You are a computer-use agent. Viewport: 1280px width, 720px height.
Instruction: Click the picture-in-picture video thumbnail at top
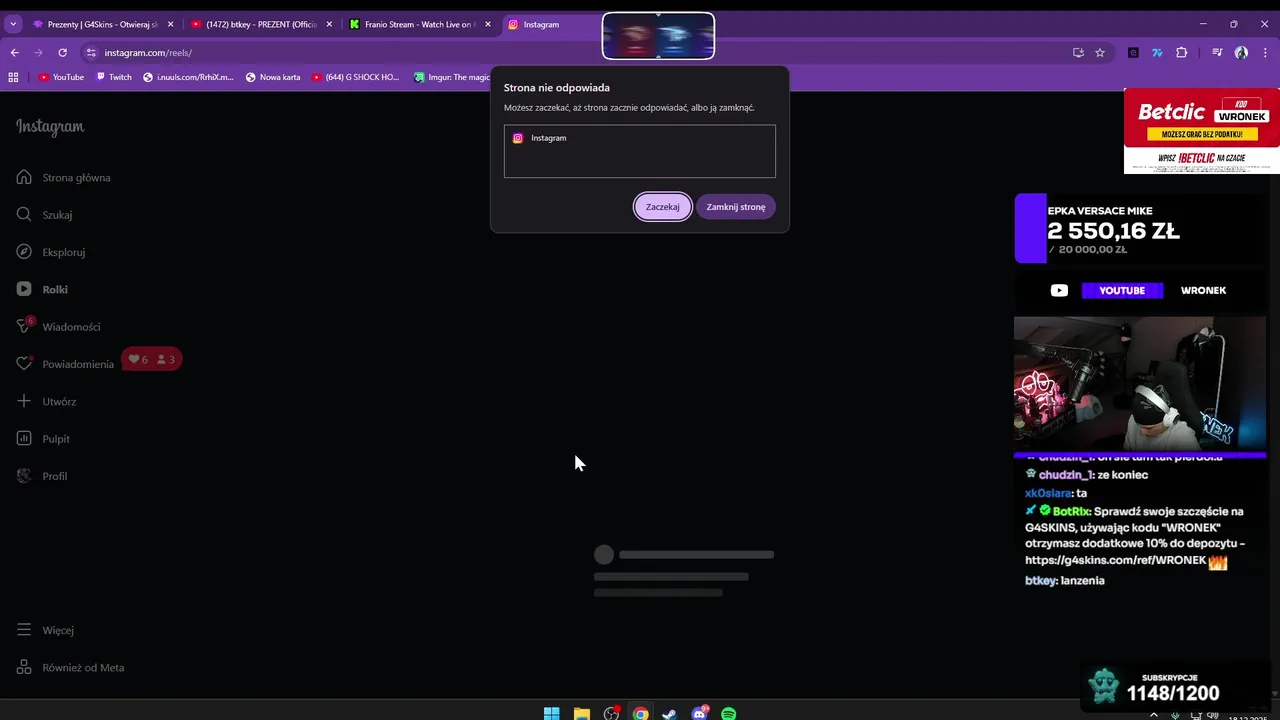[x=658, y=36]
